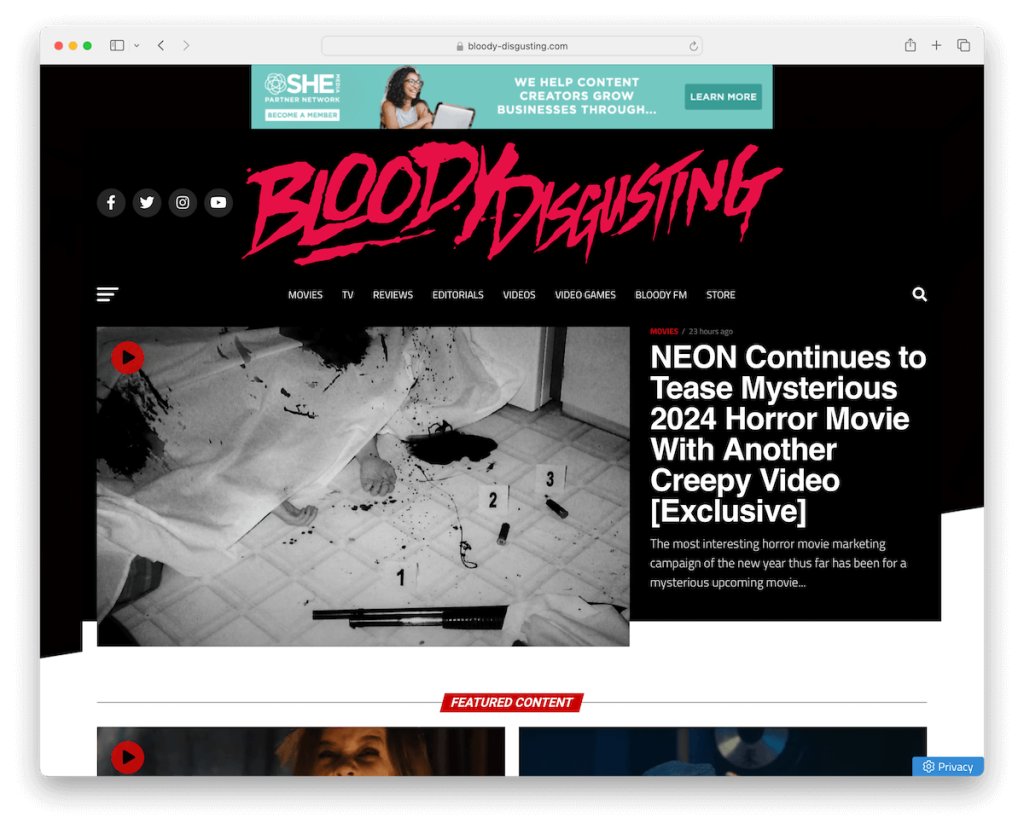Go to the Editorials section

coord(458,295)
